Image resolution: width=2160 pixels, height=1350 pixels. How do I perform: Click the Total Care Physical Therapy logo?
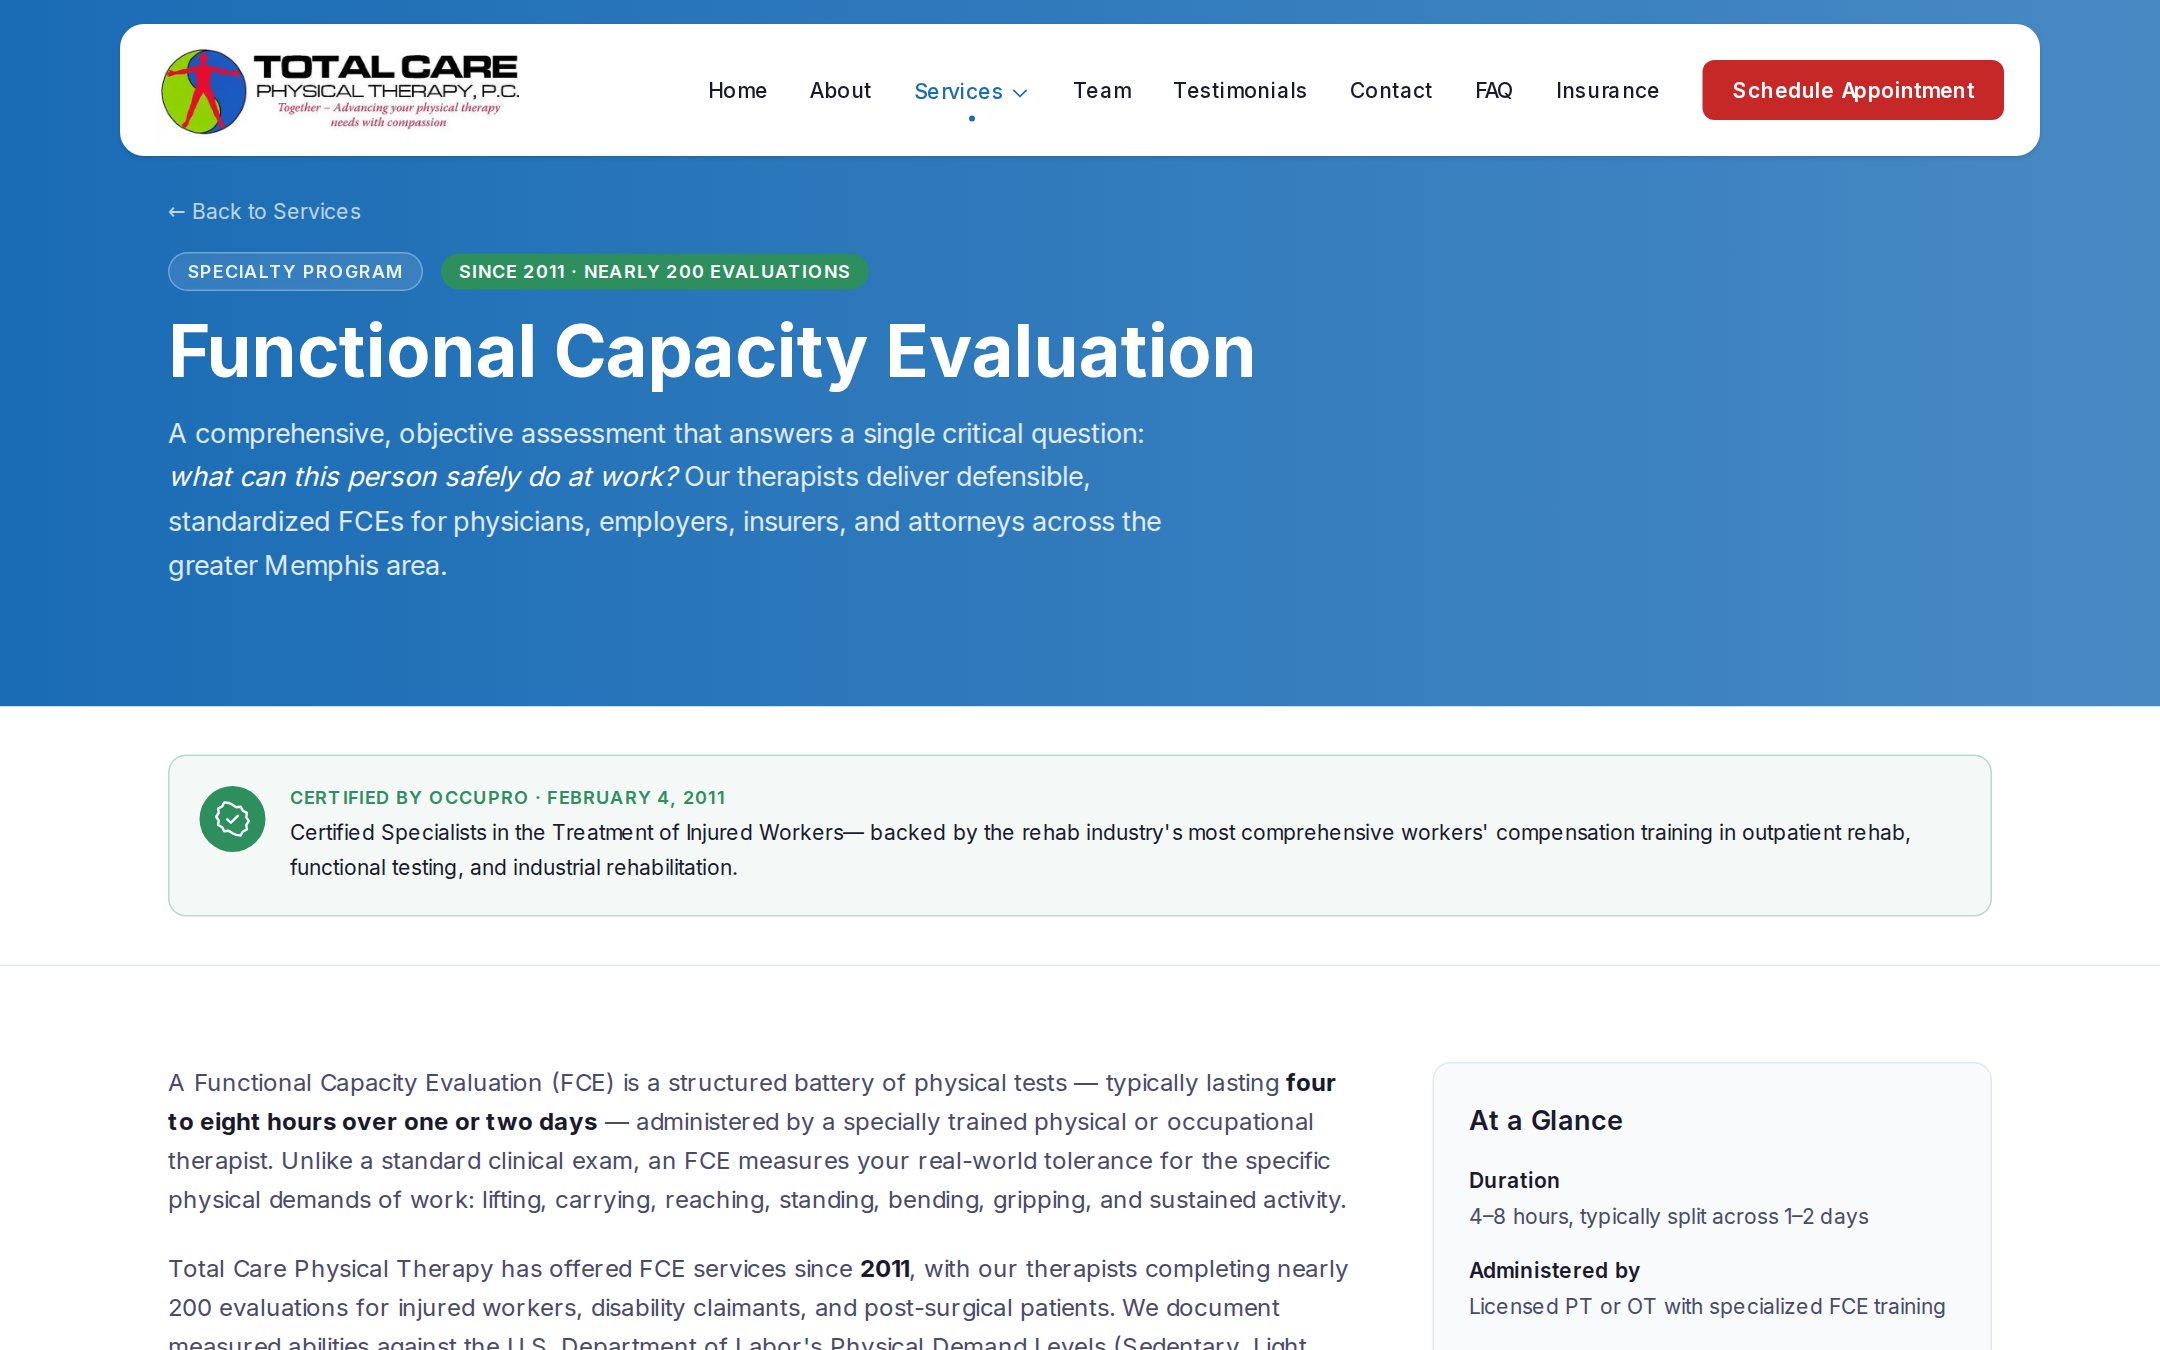[340, 90]
